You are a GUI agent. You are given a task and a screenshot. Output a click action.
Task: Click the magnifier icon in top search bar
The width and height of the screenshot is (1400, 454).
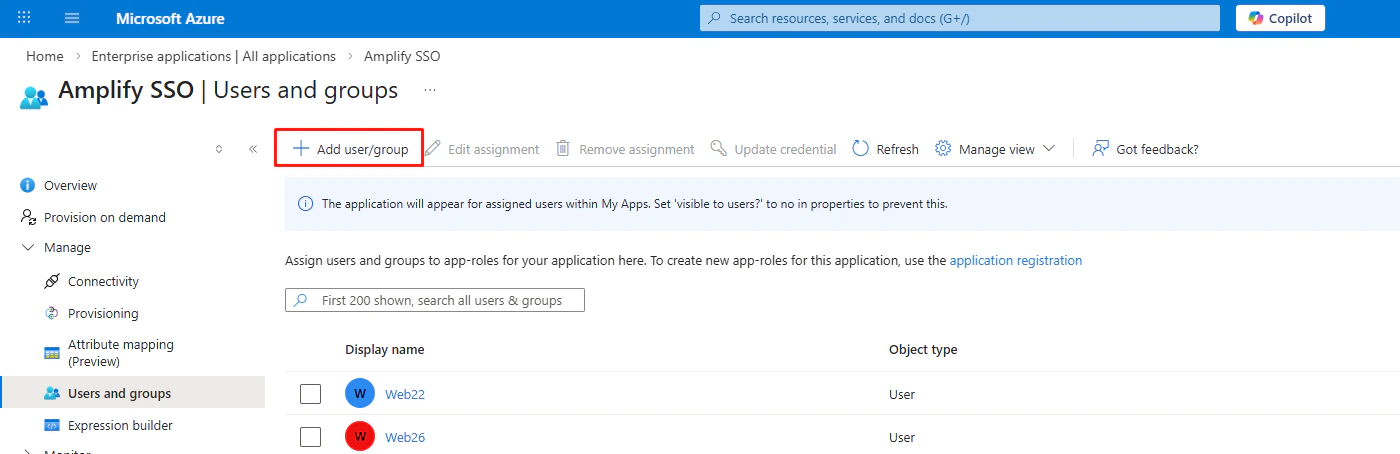coord(715,18)
